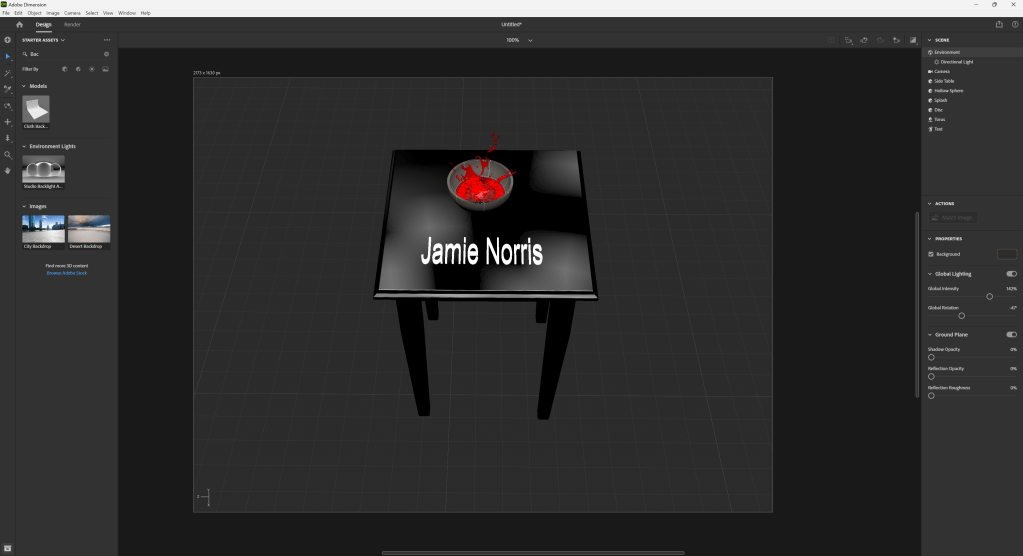Select the Magic Wand tool
Screen dimensions: 1023x556
tap(8, 73)
